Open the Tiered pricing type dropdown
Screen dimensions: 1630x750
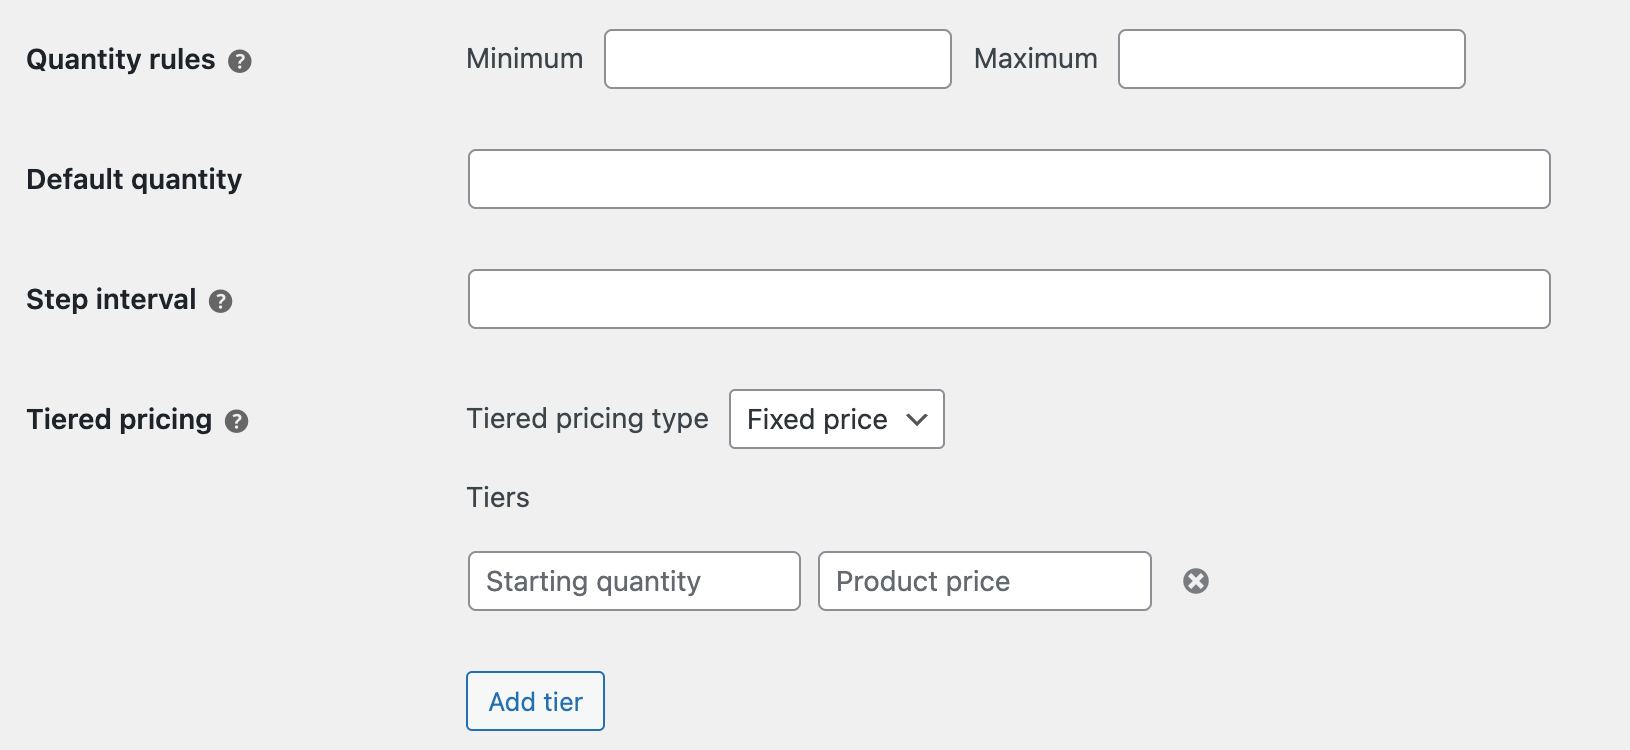[x=837, y=419]
